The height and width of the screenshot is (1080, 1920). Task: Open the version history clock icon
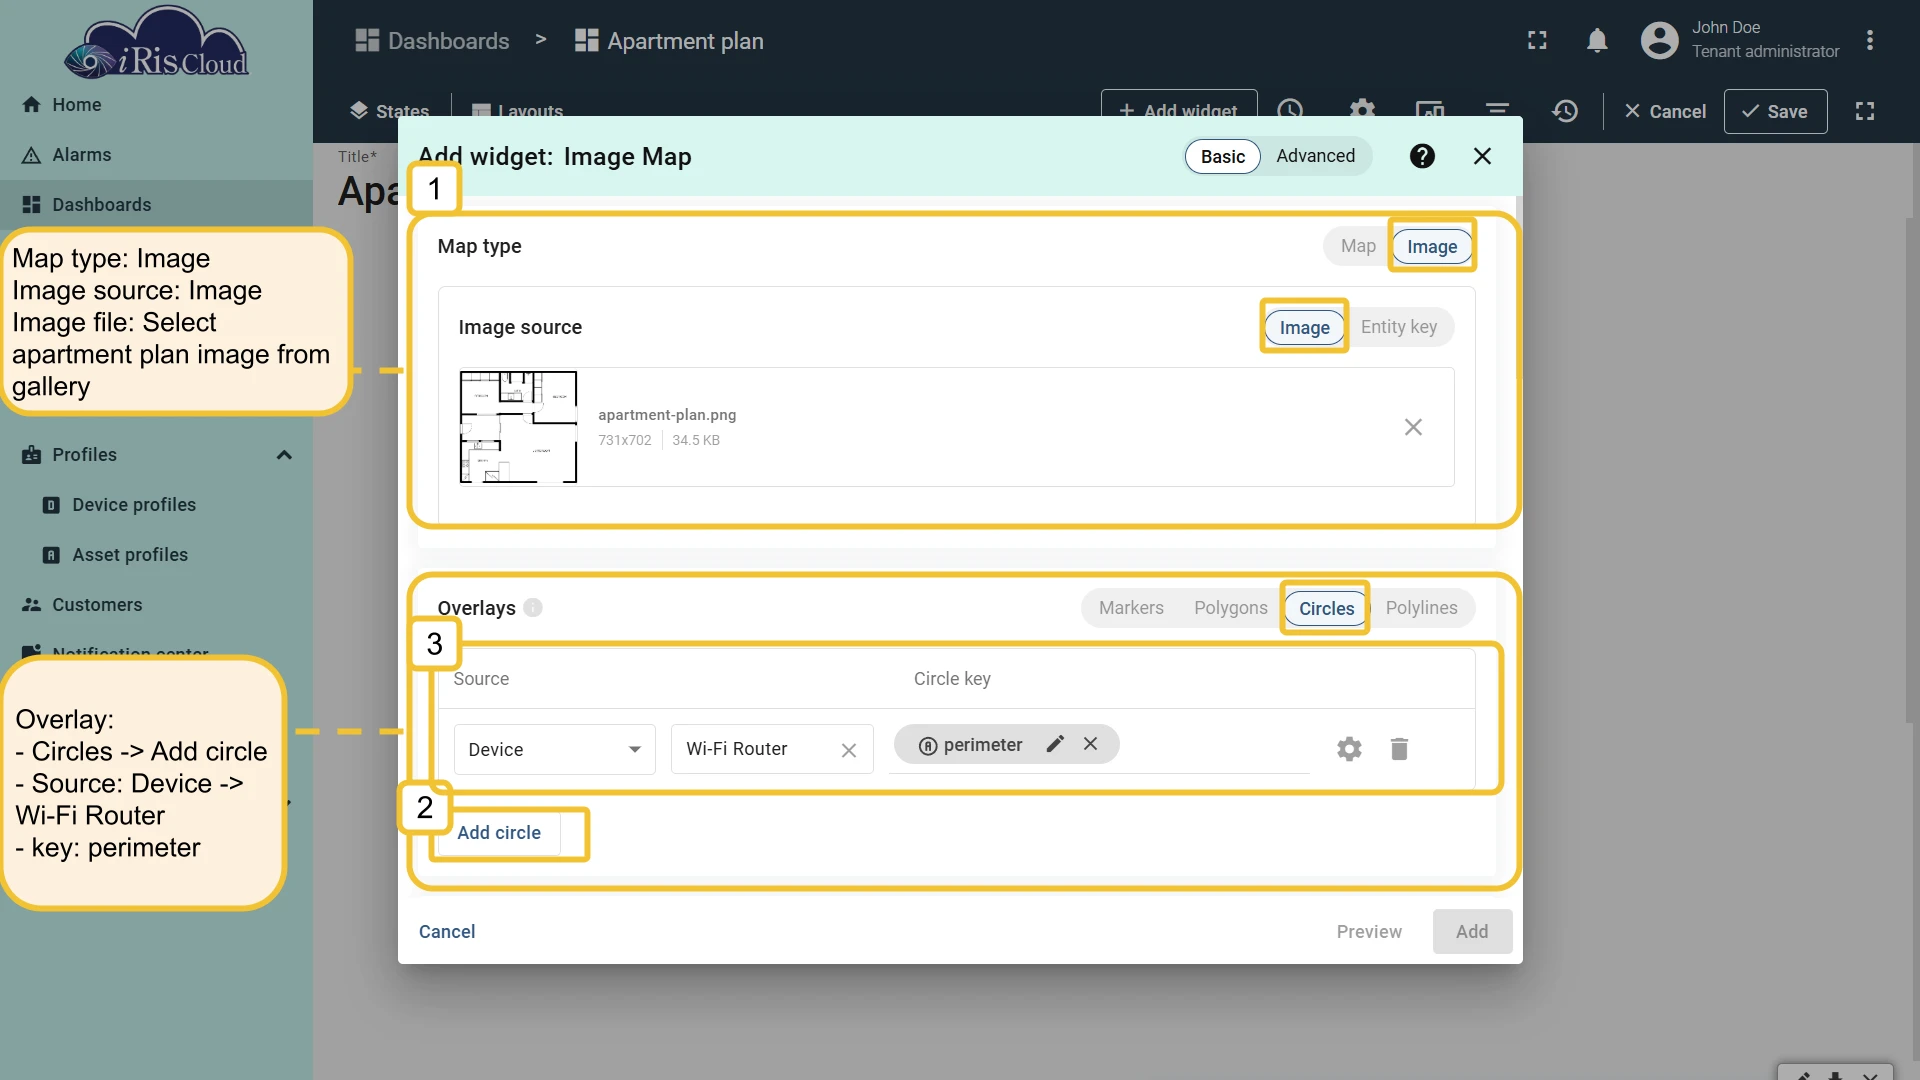tap(1565, 111)
